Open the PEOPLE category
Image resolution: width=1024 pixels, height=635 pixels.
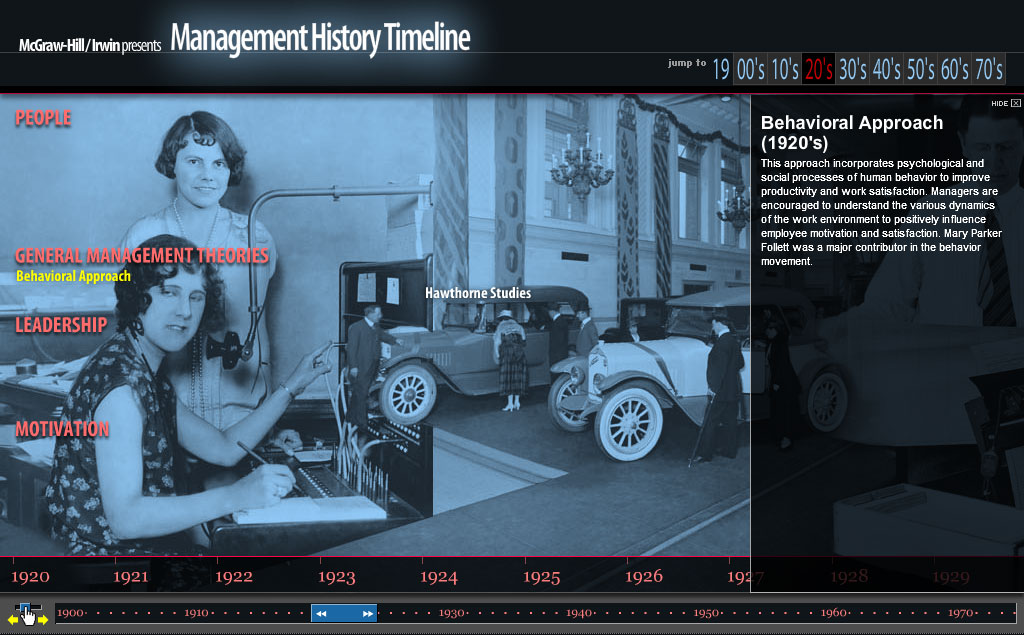click(x=44, y=119)
